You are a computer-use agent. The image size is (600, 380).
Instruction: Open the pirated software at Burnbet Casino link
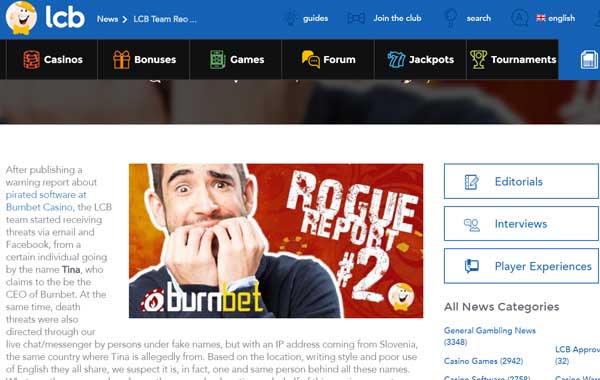coord(46,201)
